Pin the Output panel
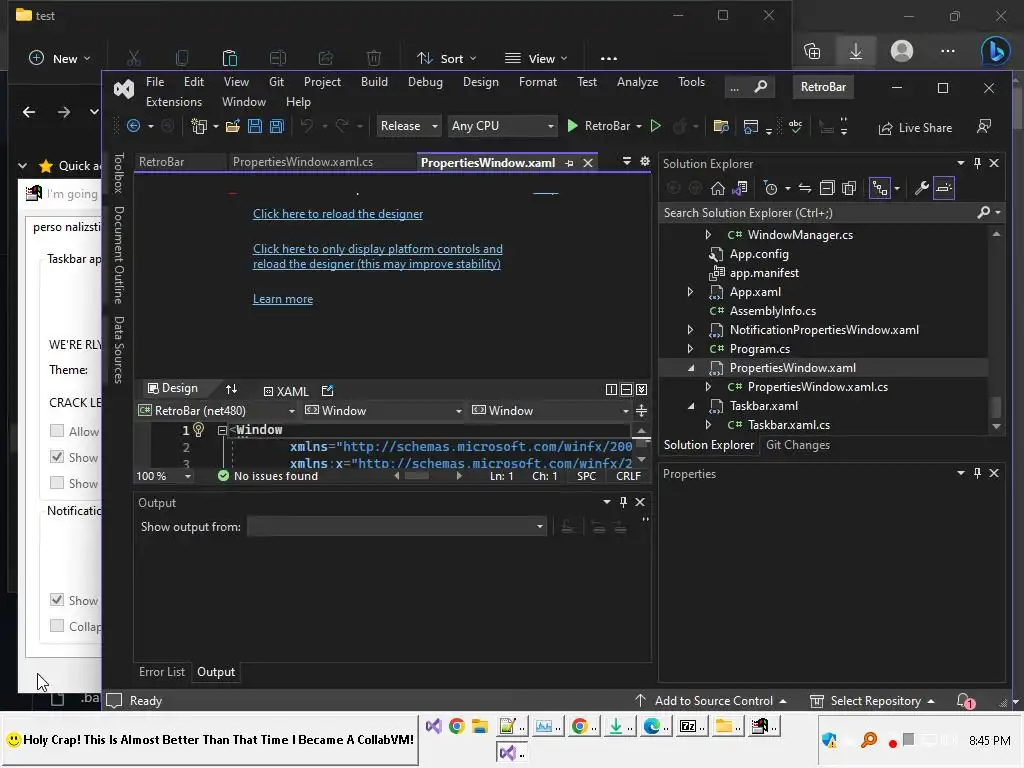This screenshot has width=1024, height=768. [623, 502]
